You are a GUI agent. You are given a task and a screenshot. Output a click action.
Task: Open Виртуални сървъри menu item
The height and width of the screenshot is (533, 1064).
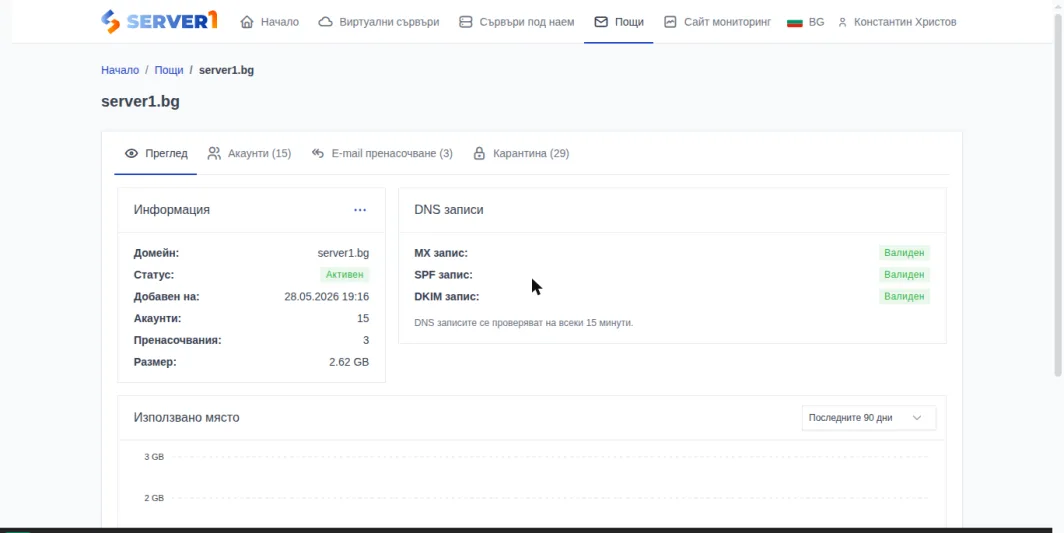pyautogui.click(x=379, y=22)
